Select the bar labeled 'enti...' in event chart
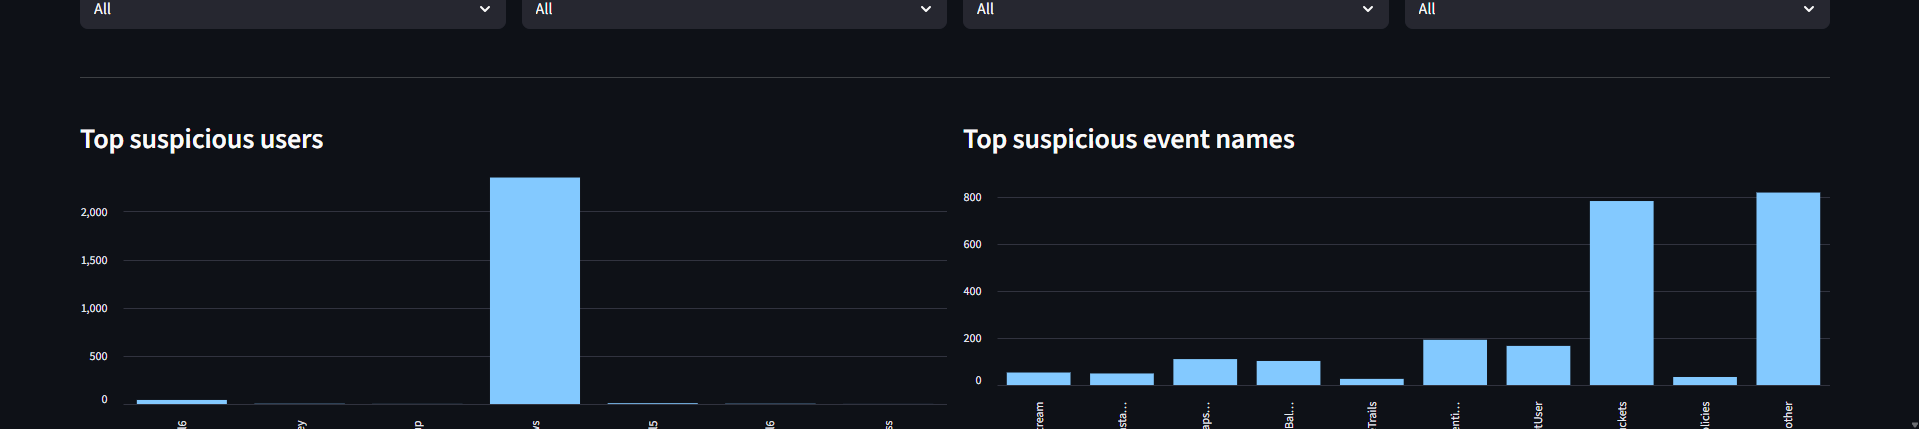This screenshot has width=1919, height=429. coord(1454,362)
